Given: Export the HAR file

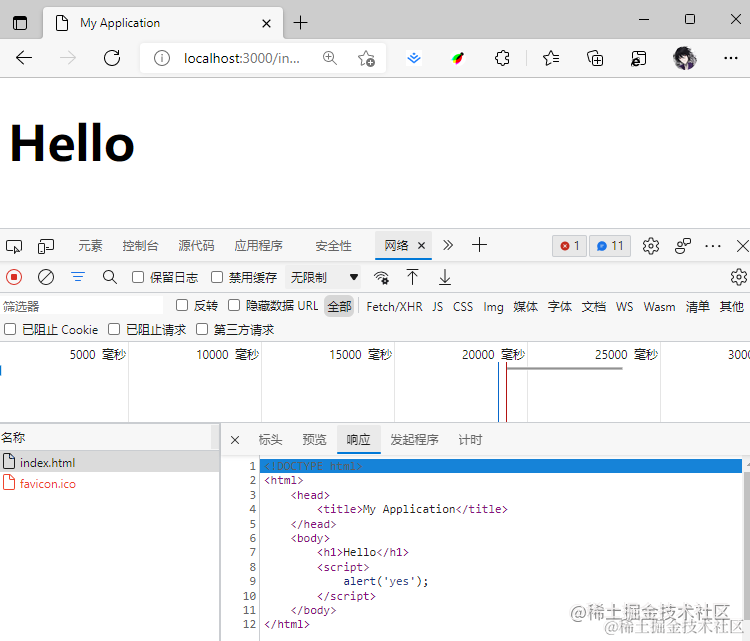Looking at the screenshot, I should (445, 277).
